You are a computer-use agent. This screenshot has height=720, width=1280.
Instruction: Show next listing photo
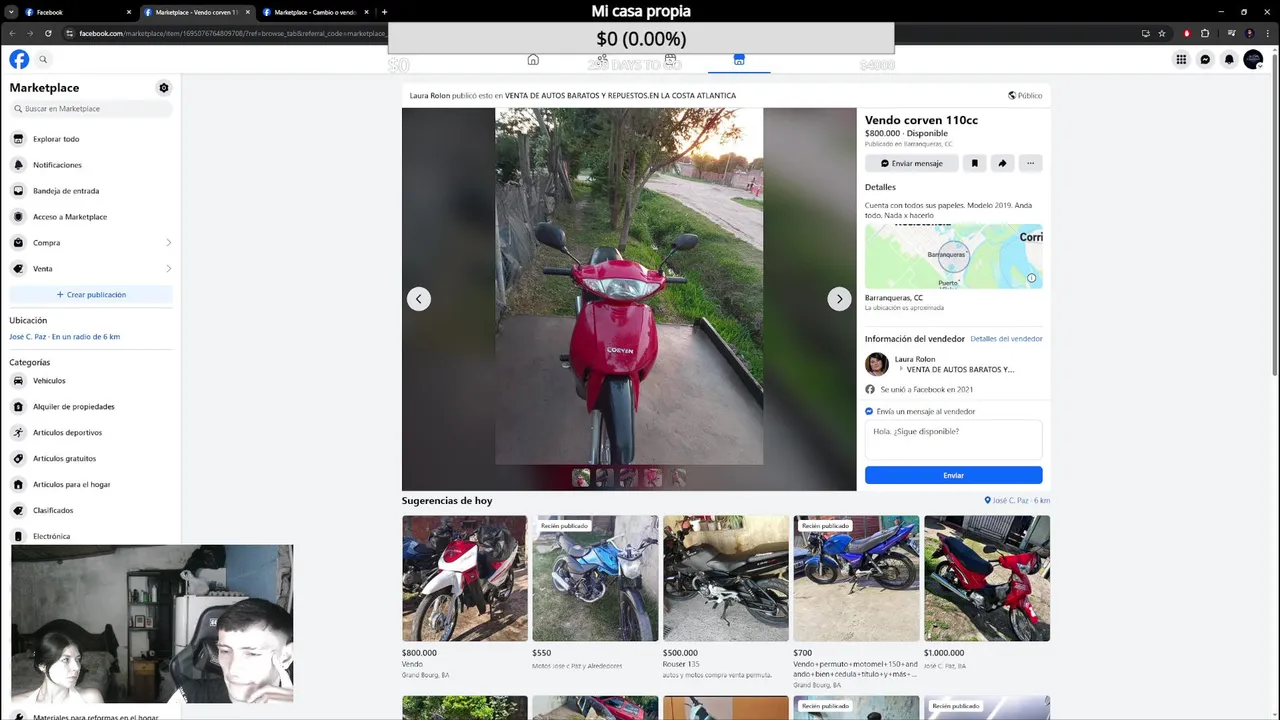839,299
